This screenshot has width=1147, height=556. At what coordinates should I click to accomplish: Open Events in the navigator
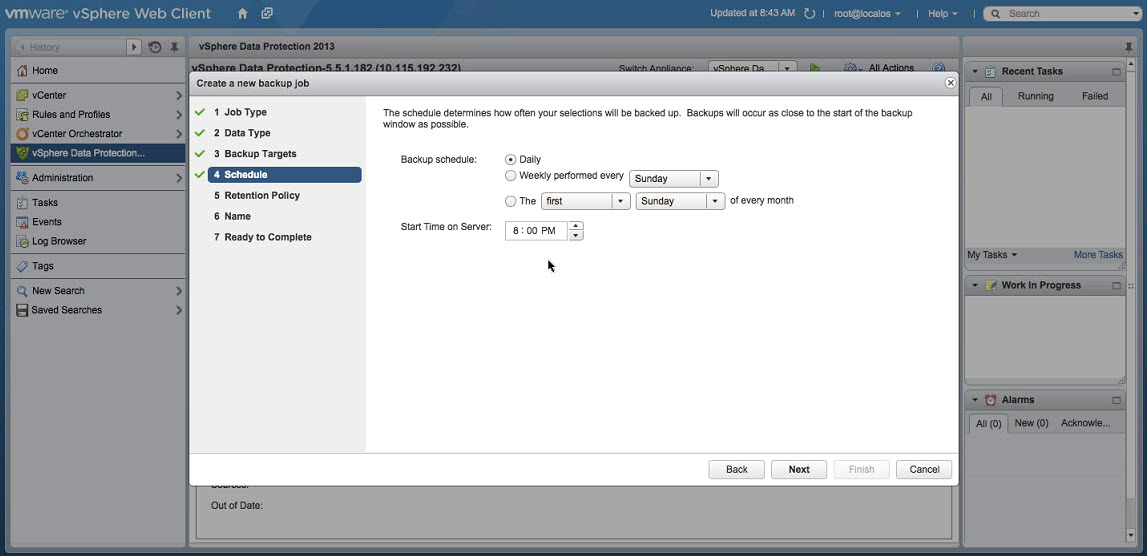tap(47, 222)
